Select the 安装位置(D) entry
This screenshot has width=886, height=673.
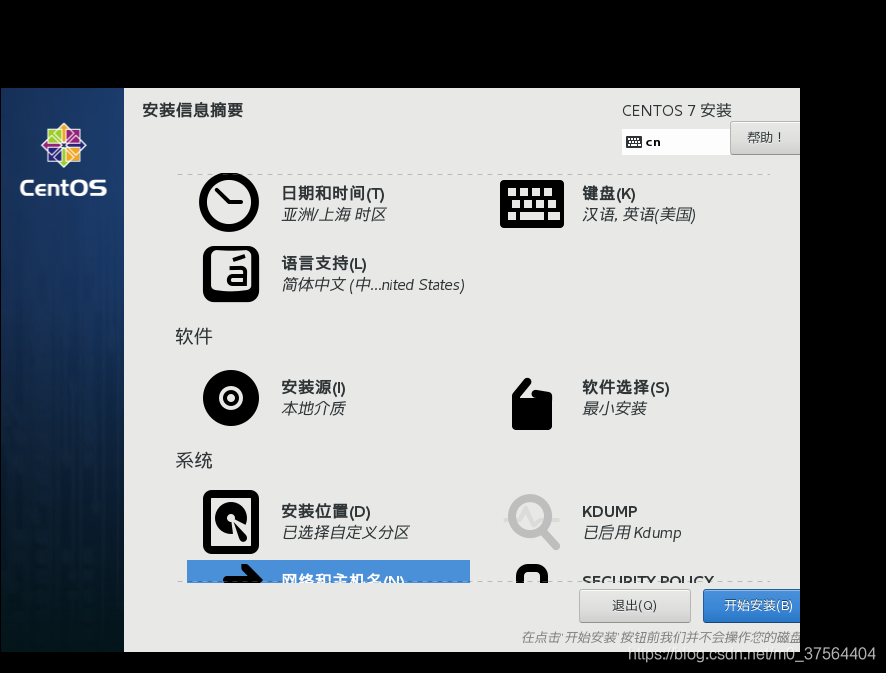[326, 511]
